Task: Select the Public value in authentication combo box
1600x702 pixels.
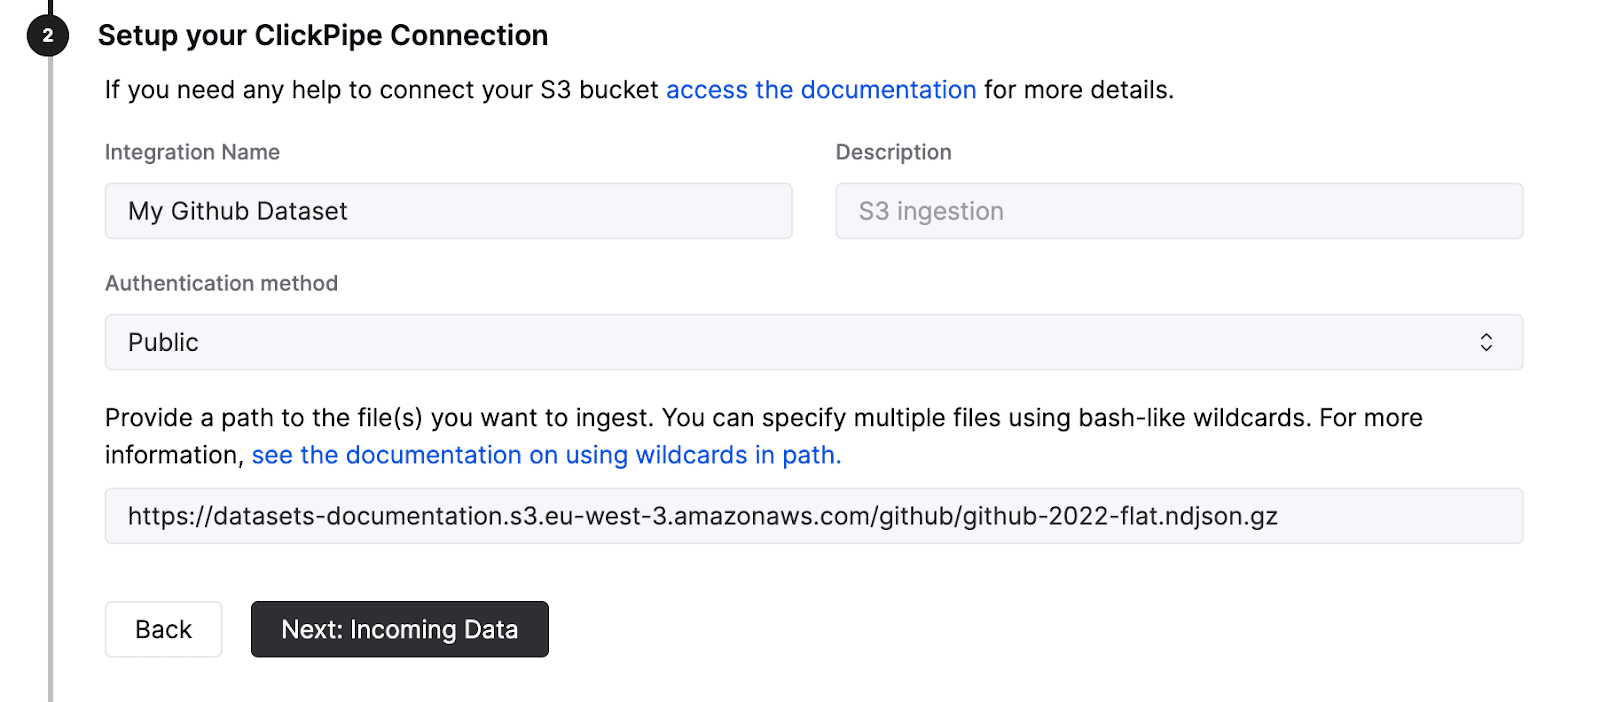Action: 163,343
